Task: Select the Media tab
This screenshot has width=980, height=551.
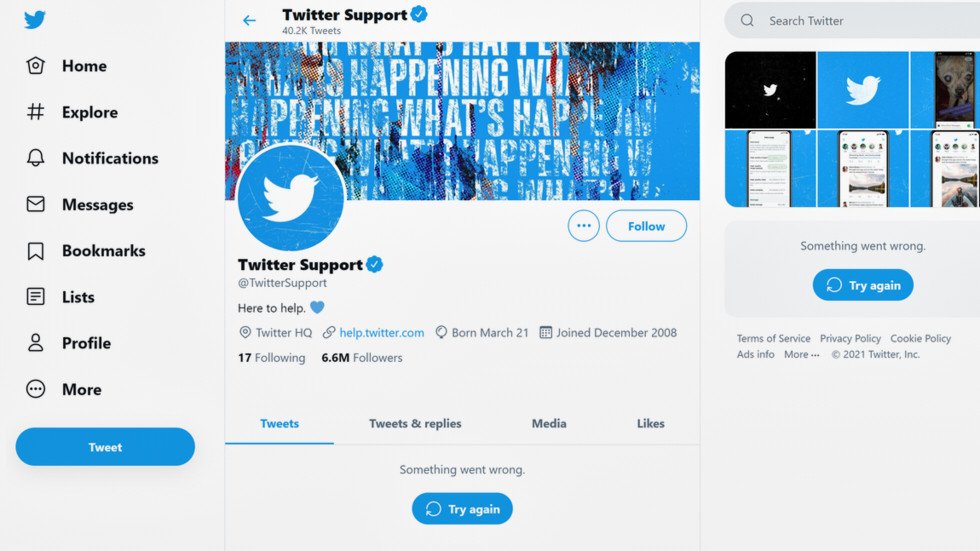Action: pos(549,423)
